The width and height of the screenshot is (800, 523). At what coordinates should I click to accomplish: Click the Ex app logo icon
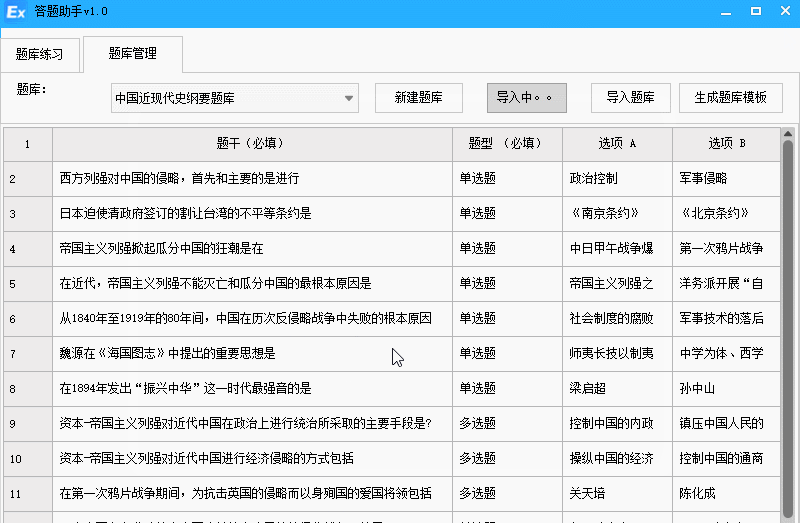[x=16, y=11]
